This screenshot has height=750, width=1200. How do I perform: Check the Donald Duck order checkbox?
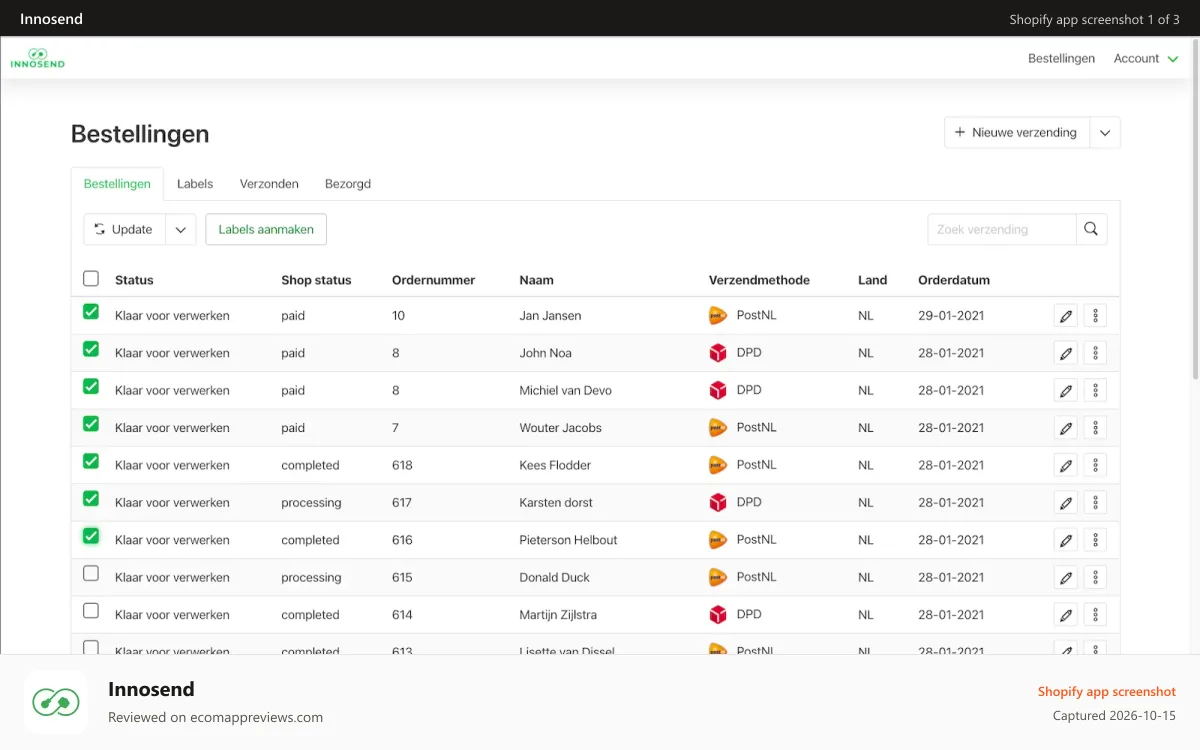(91, 574)
